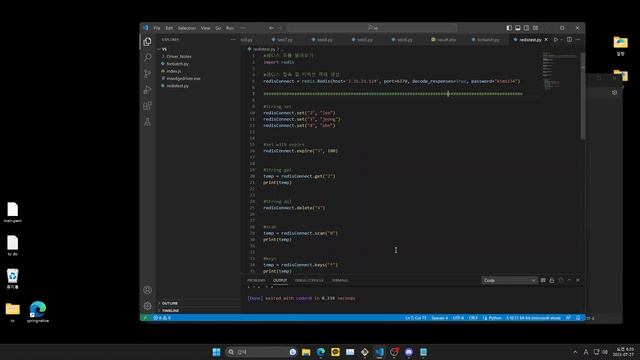
Task: Open the Extensions view
Action: (x=147, y=106)
